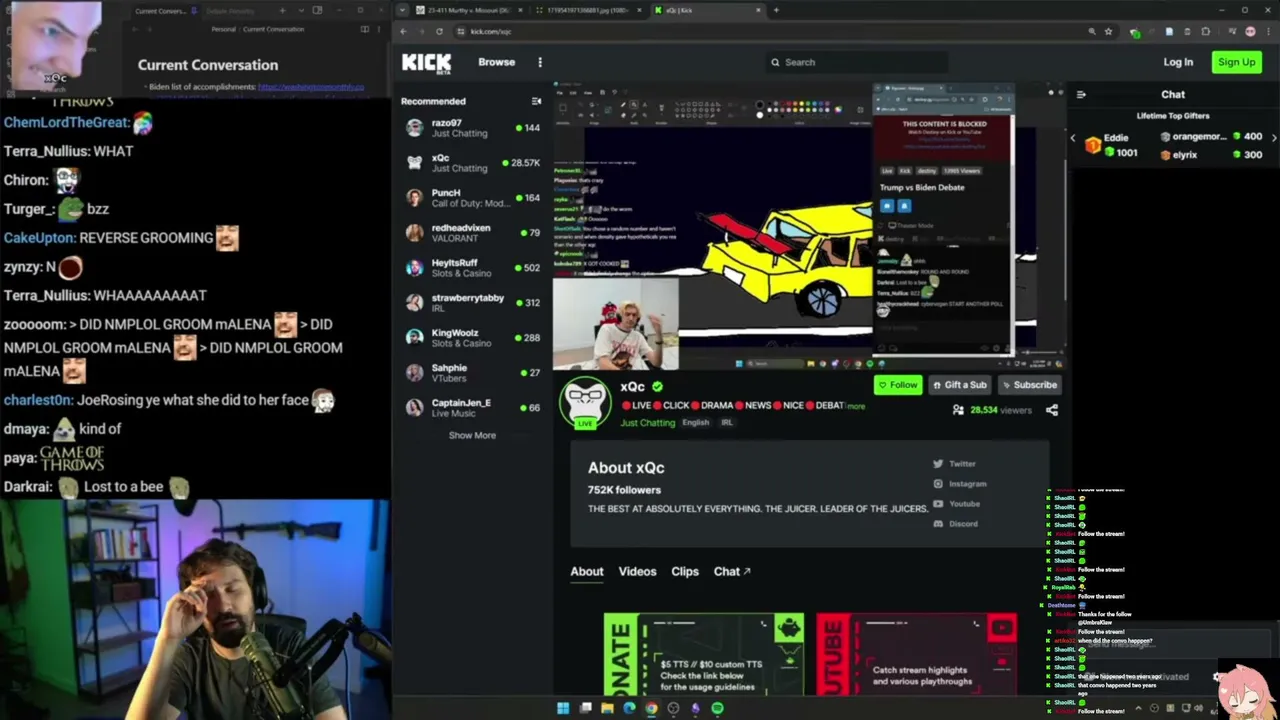Collapse the Chat panel arrow
The height and width of the screenshot is (720, 1280).
pyautogui.click(x=1081, y=95)
